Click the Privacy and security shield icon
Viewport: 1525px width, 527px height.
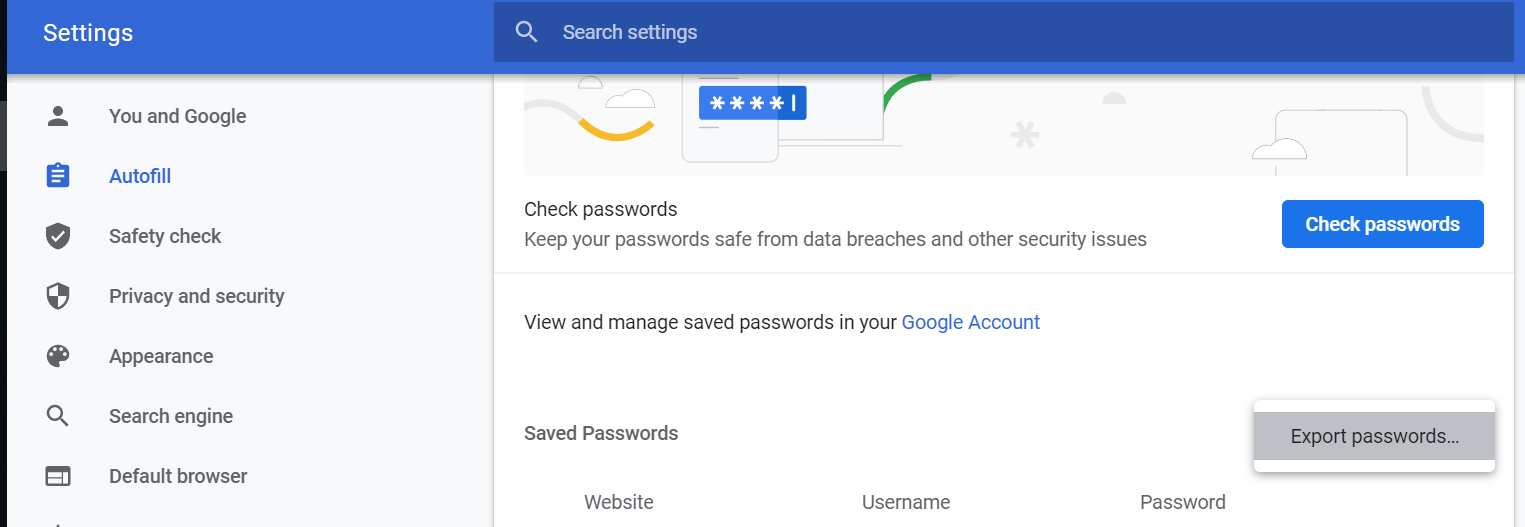pyautogui.click(x=58, y=296)
